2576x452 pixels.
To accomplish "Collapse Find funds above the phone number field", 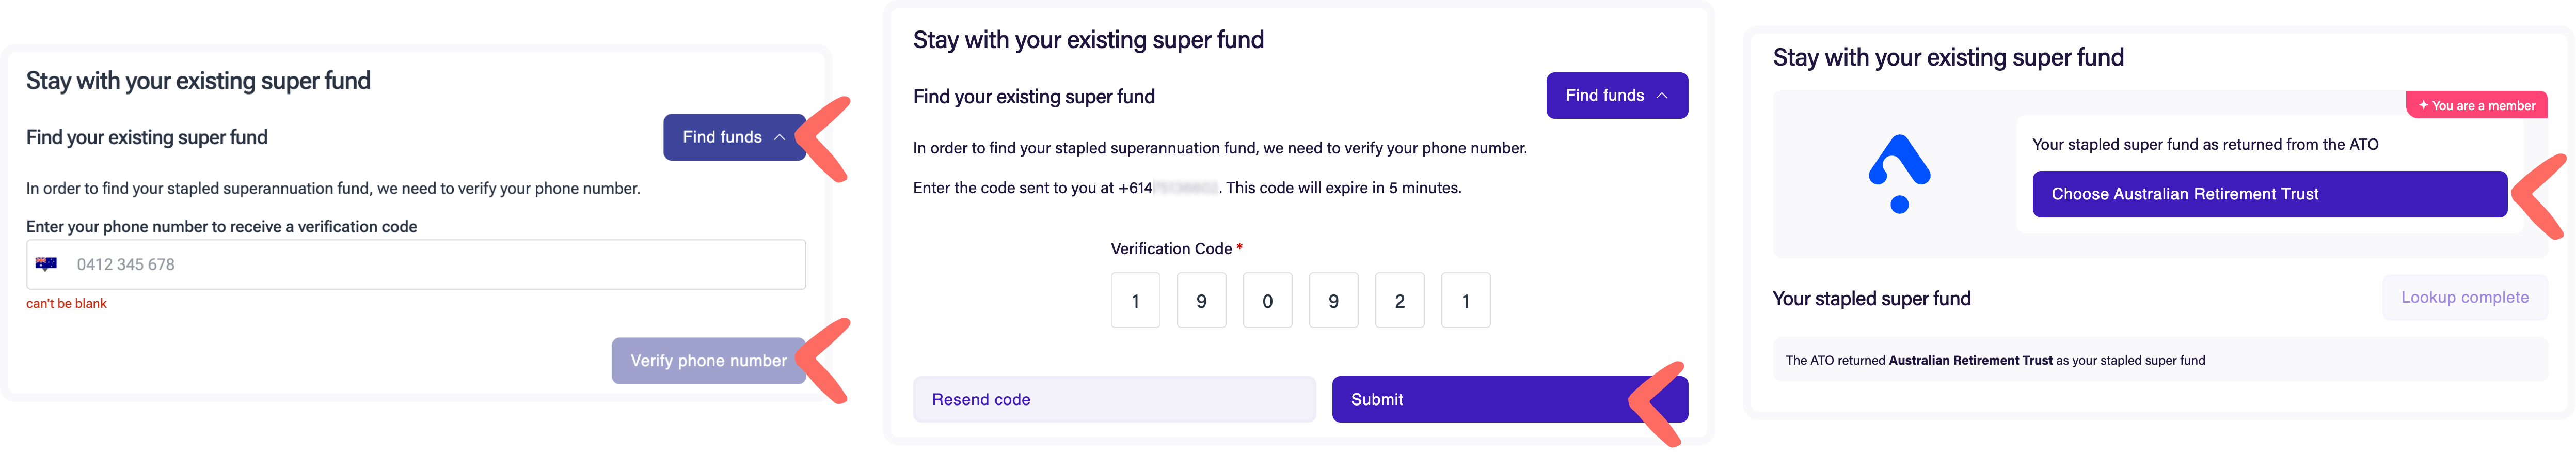I will [x=733, y=137].
